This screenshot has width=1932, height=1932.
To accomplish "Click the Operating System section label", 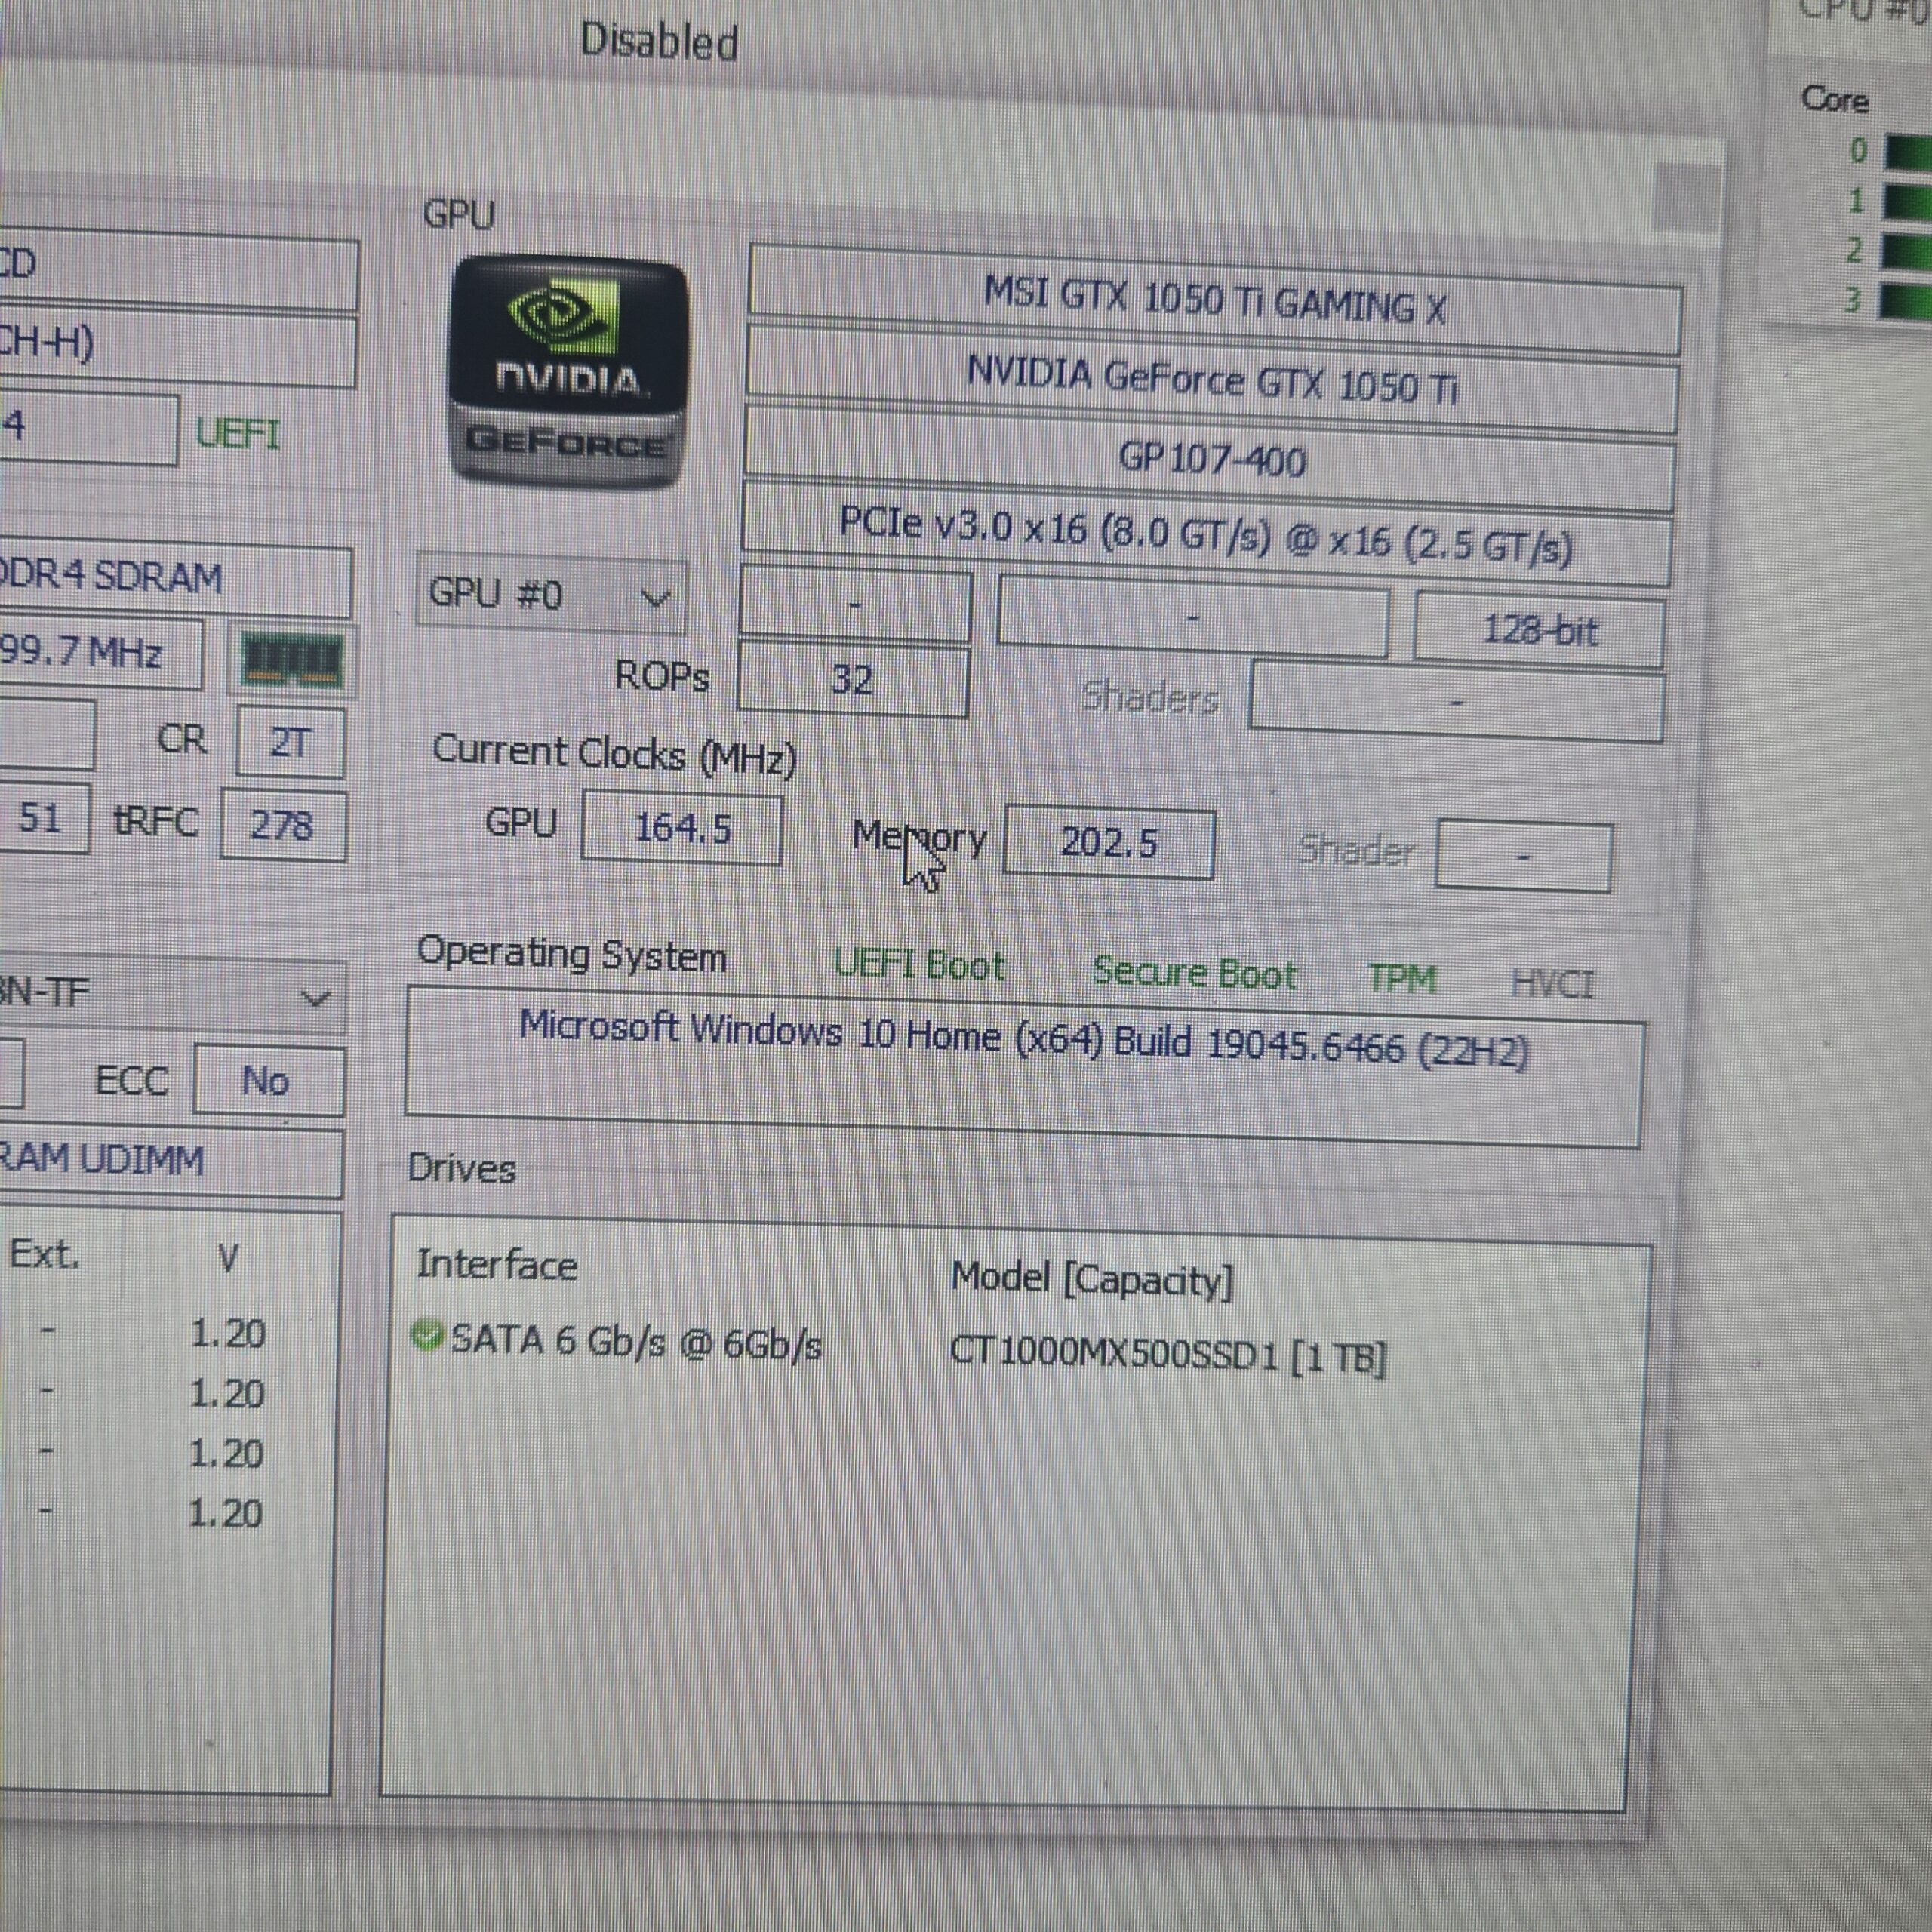I will pyautogui.click(x=572, y=955).
